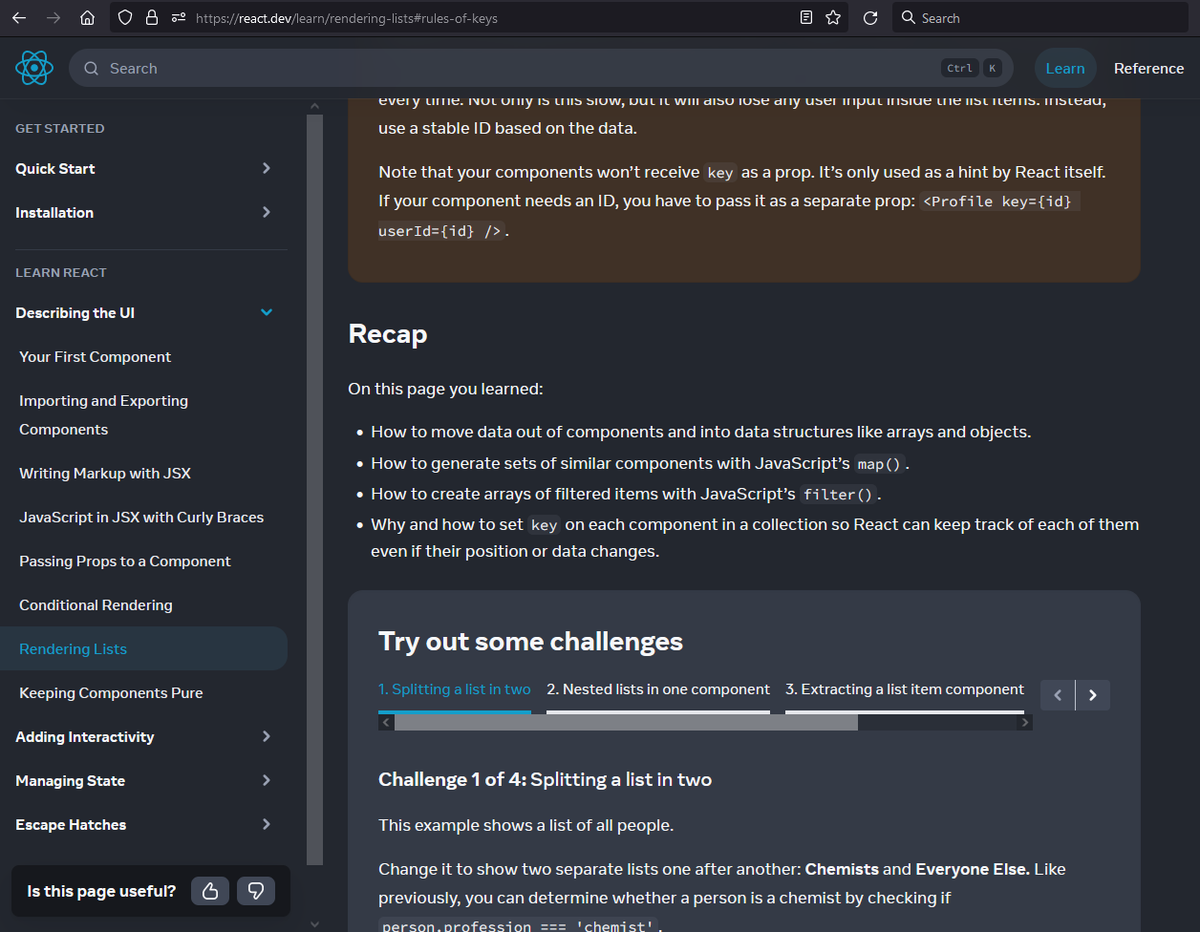1200x932 pixels.
Task: Open tracking protection shield icon
Action: point(125,18)
